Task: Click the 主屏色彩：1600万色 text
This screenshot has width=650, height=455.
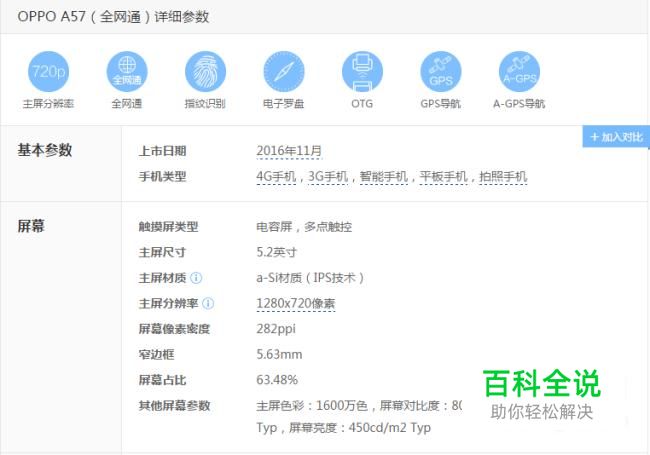Action: [312, 406]
